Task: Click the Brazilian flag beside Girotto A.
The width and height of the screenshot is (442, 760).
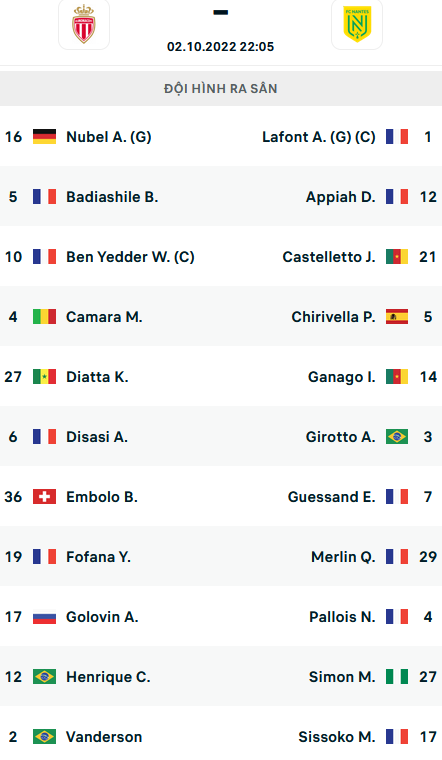Action: tap(397, 437)
